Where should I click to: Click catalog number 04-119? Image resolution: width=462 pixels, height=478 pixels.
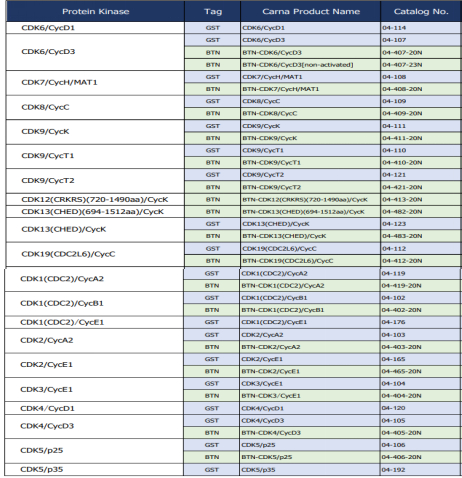(x=393, y=273)
